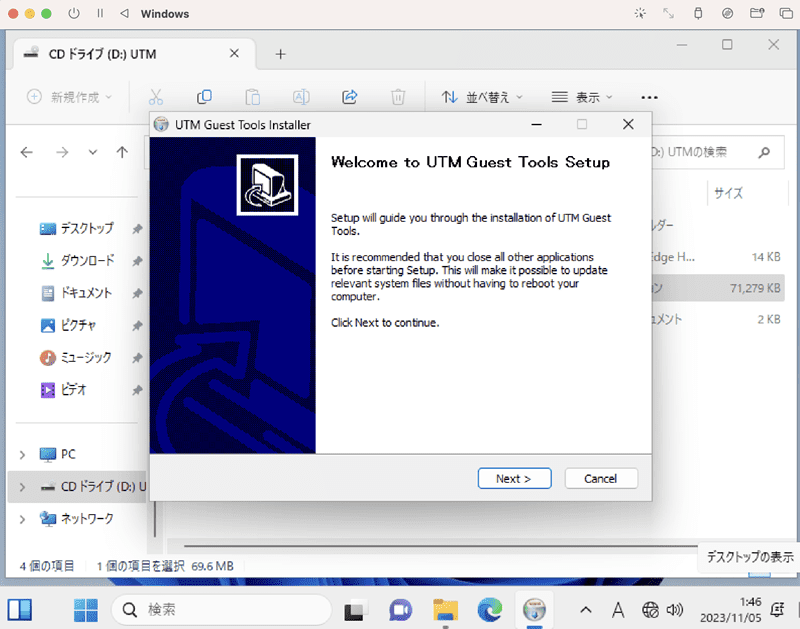Click the capture mouse cursor icon
800x629 pixels.
point(640,13)
